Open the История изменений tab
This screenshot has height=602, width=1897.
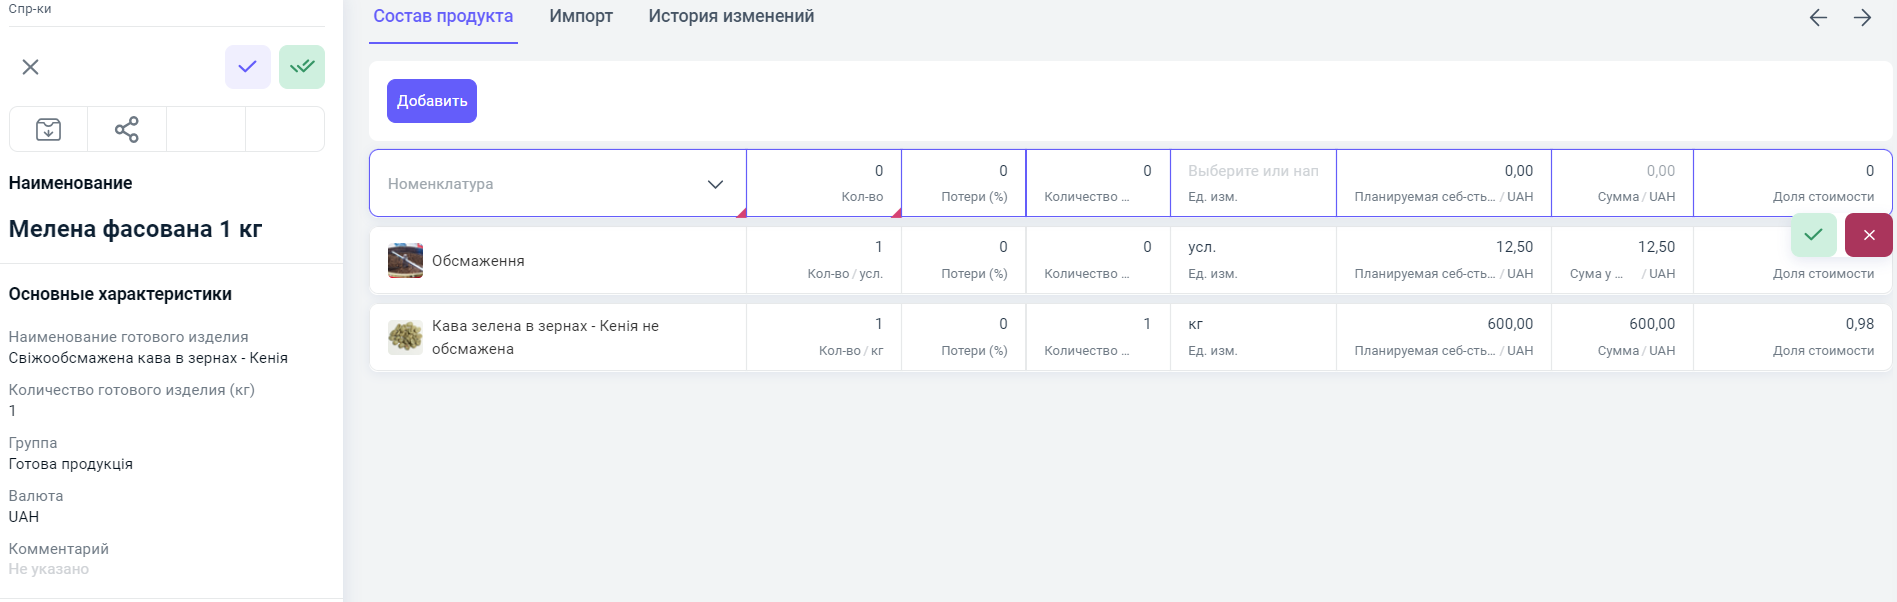point(730,17)
